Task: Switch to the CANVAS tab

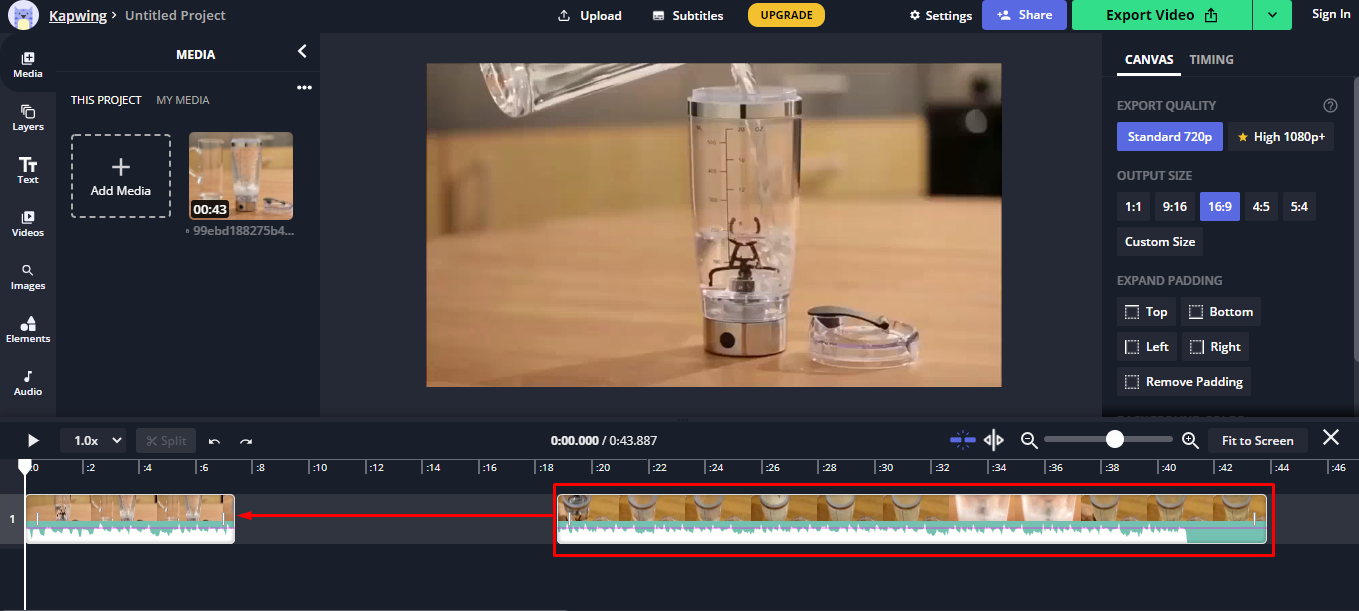Action: pyautogui.click(x=1149, y=60)
